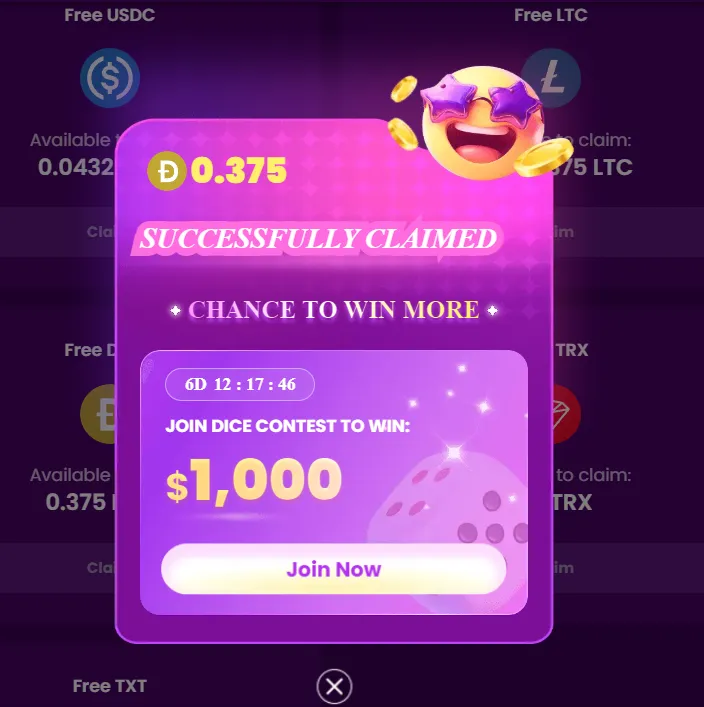
Task: Click the SUCCESSFULLY CLAIMED banner
Action: click(317, 239)
